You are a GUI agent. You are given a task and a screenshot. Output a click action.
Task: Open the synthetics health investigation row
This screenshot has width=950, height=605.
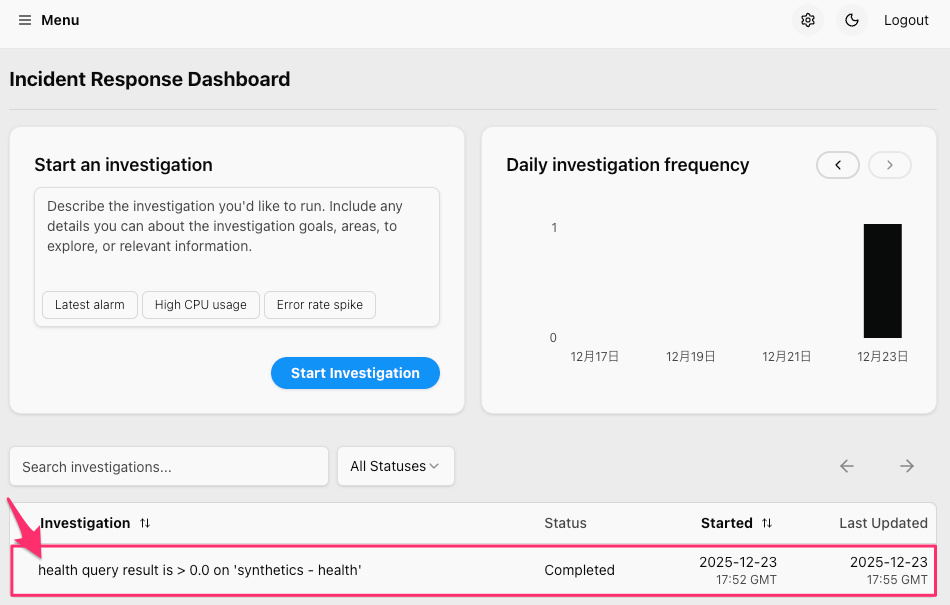[x=200, y=570]
